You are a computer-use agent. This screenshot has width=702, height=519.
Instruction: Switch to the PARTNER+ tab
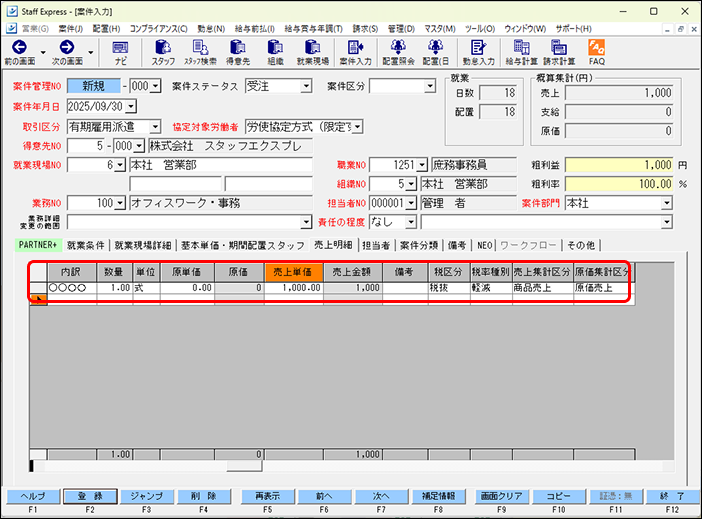pyautogui.click(x=38, y=245)
